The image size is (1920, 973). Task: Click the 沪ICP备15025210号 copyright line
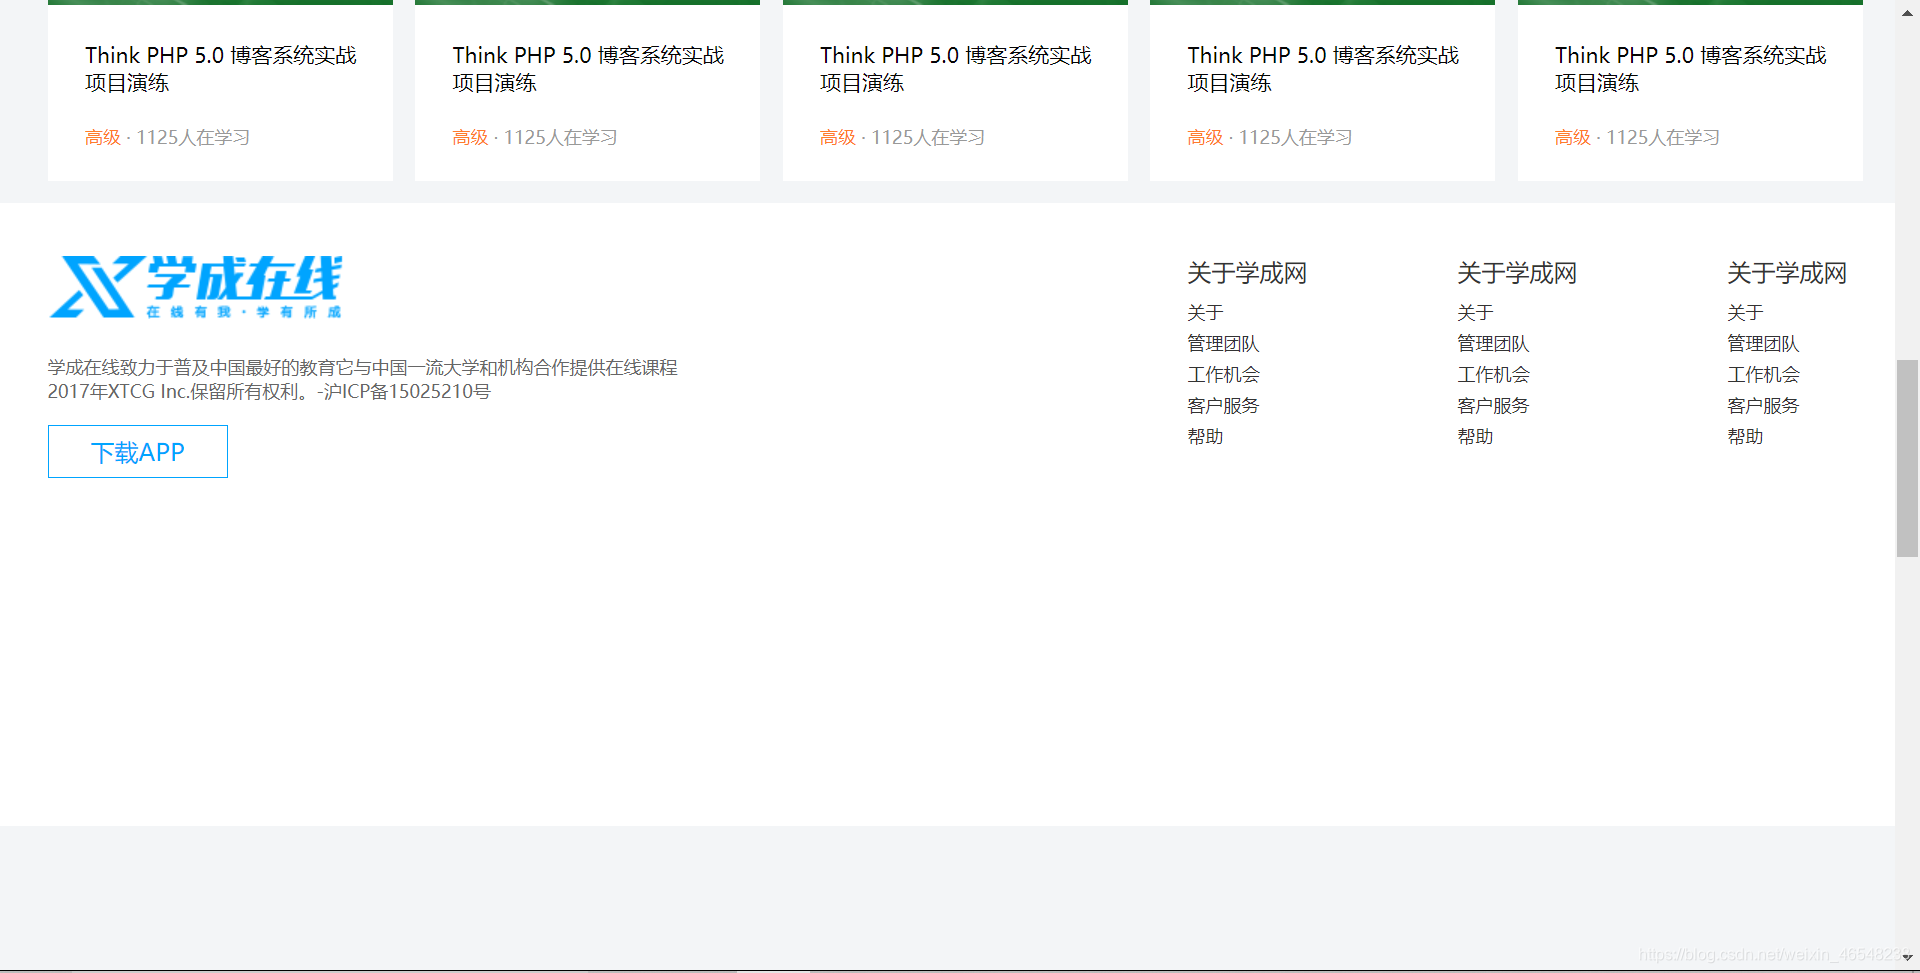269,392
